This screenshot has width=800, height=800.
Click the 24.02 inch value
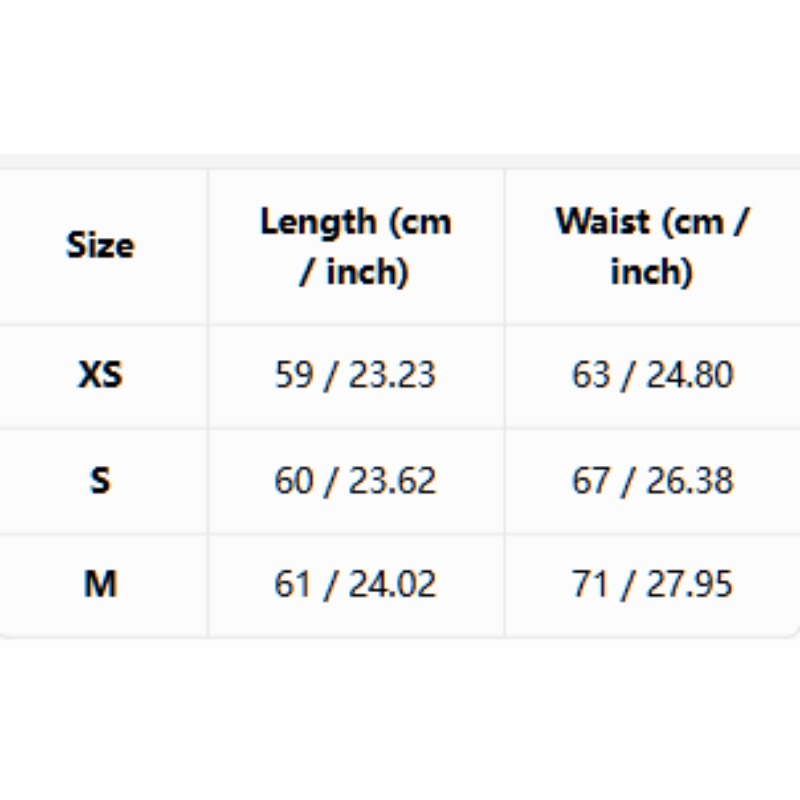coord(392,584)
